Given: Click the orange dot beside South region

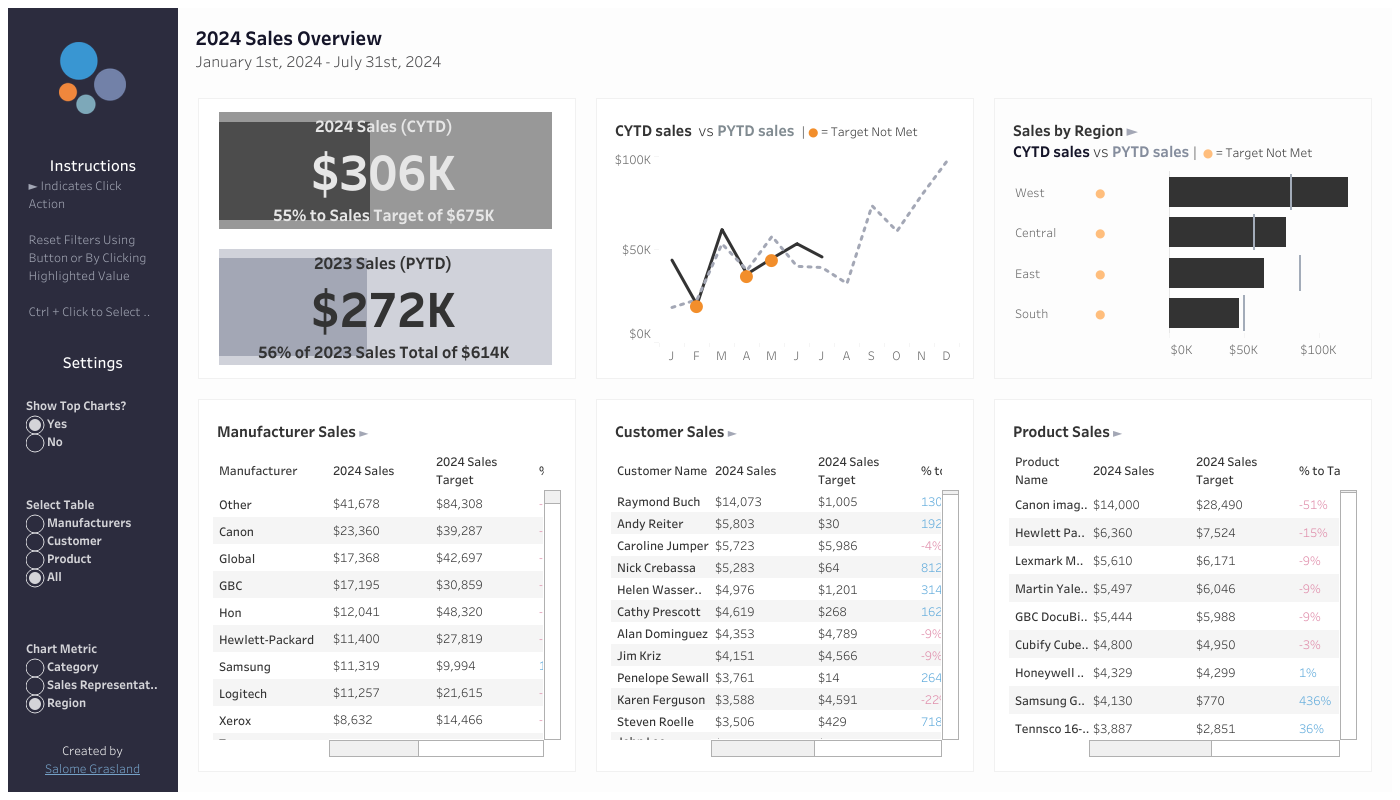Looking at the screenshot, I should 1100,315.
